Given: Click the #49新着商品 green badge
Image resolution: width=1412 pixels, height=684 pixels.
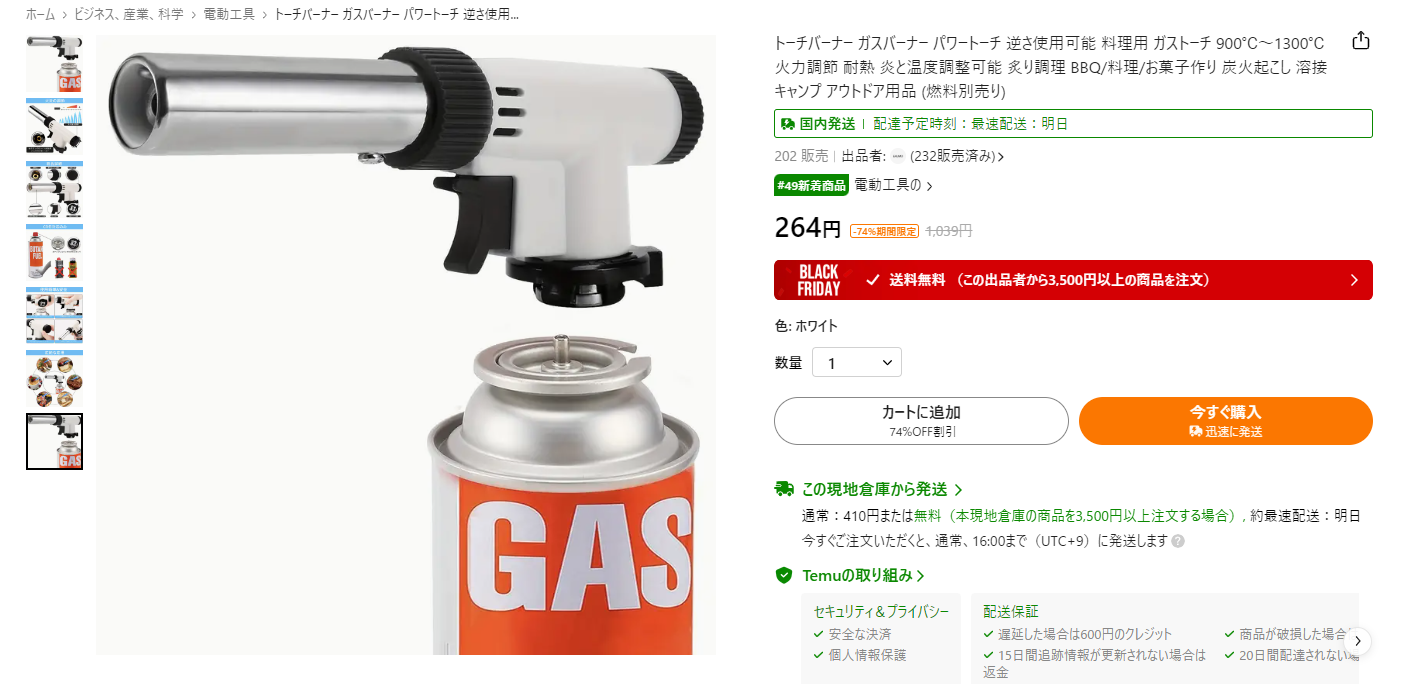Looking at the screenshot, I should coord(811,186).
